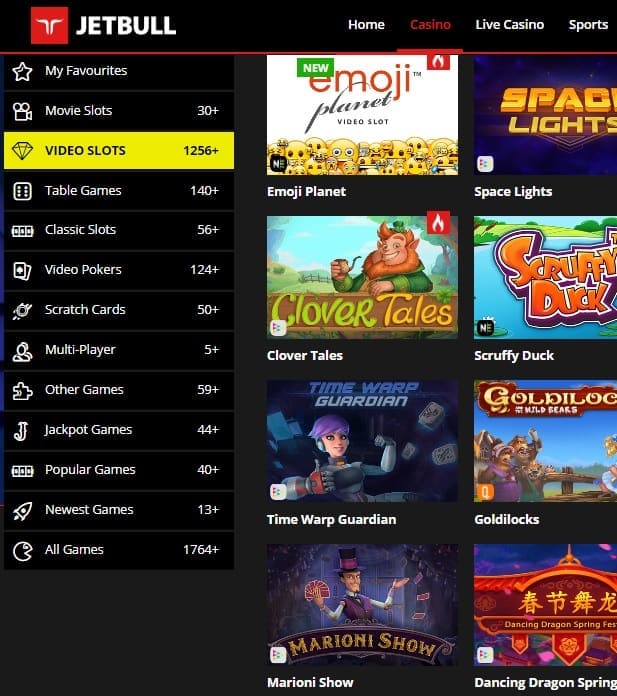
Task: Show the All Games category
Action: pyautogui.click(x=119, y=550)
